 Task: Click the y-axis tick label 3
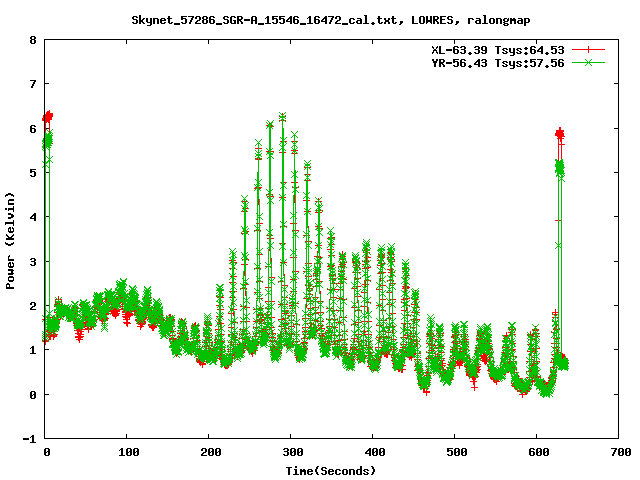pyautogui.click(x=33, y=262)
